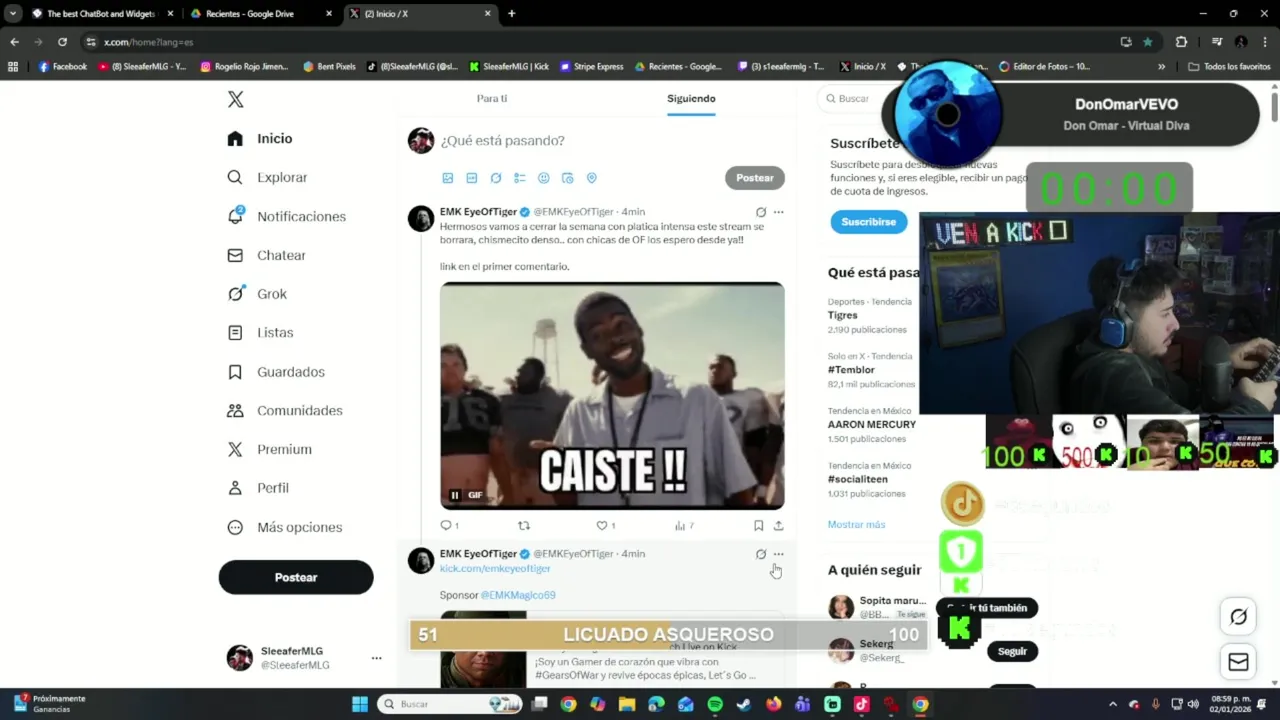Repost the CAISTE post
This screenshot has width=1280, height=720.
[x=524, y=525]
